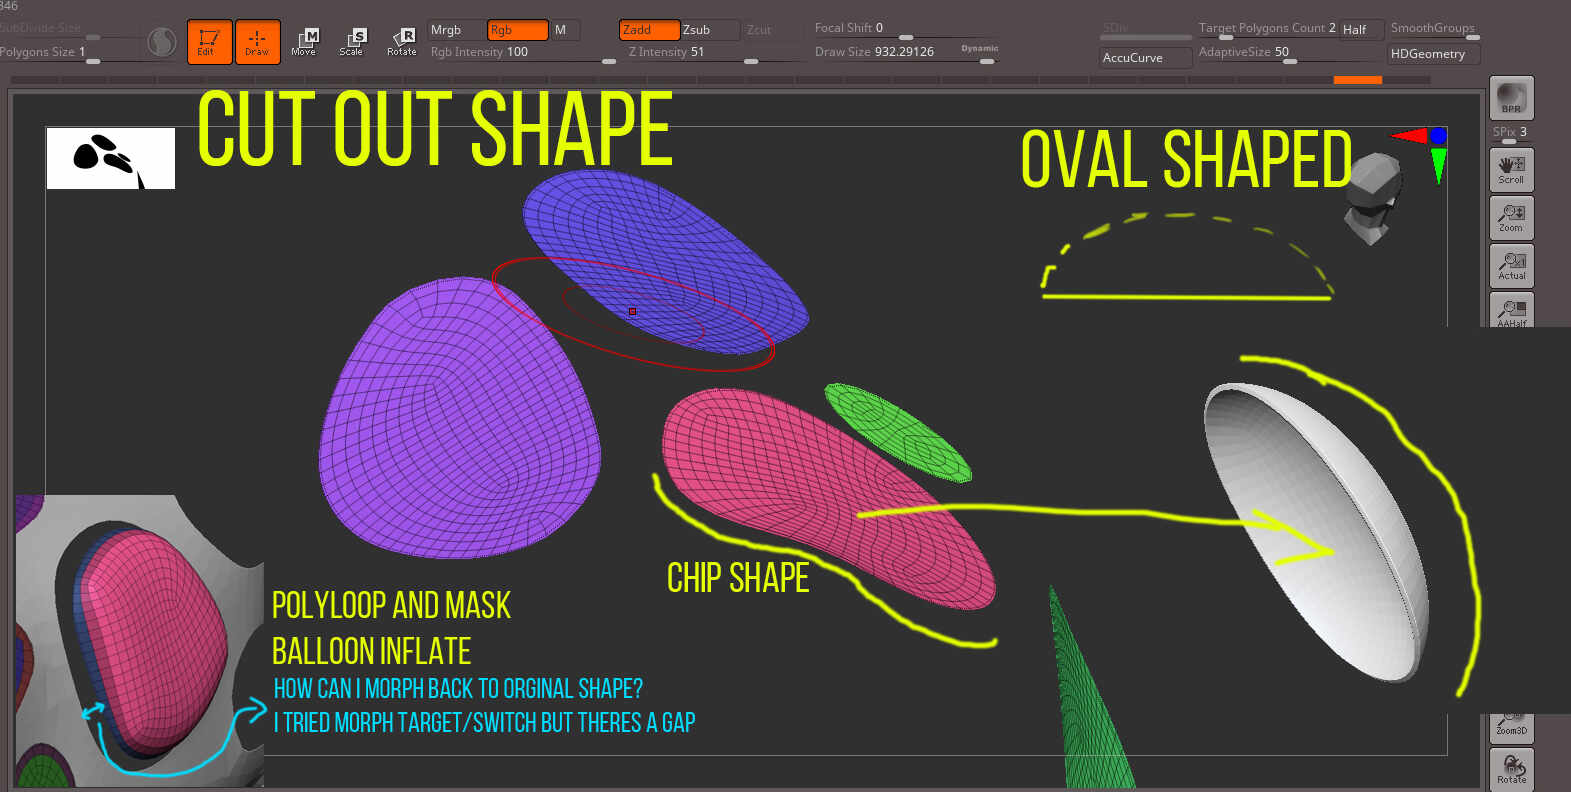Click the HDGeometry button

1434,54
